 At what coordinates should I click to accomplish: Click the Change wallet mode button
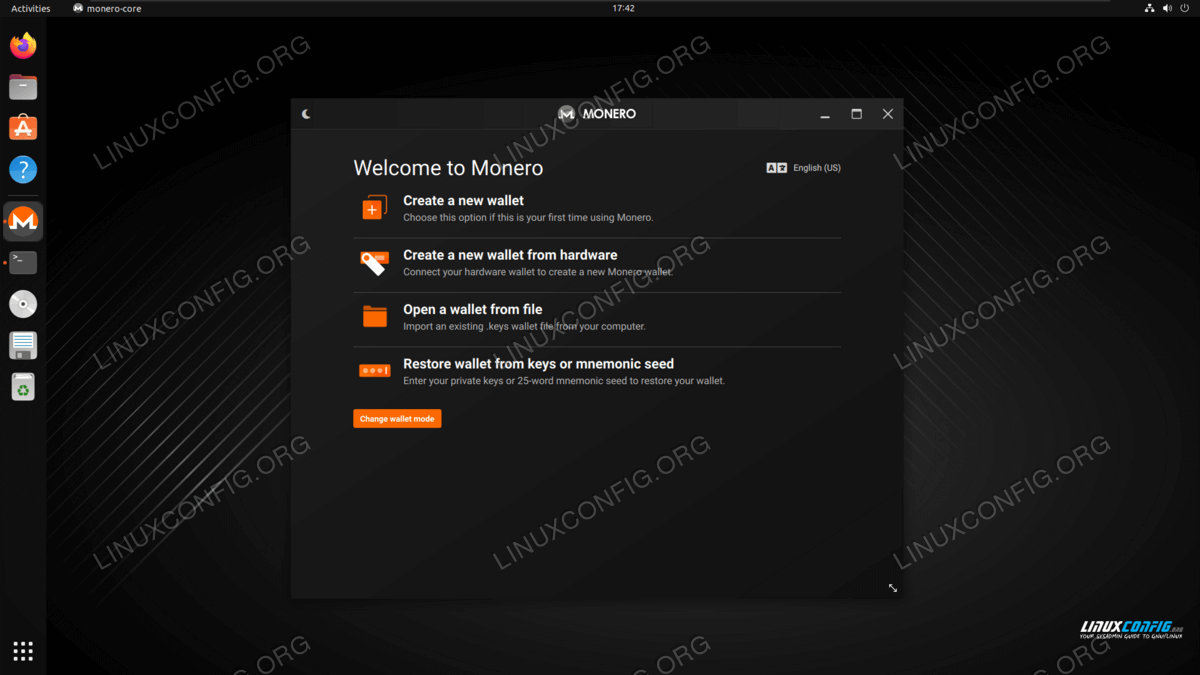397,419
